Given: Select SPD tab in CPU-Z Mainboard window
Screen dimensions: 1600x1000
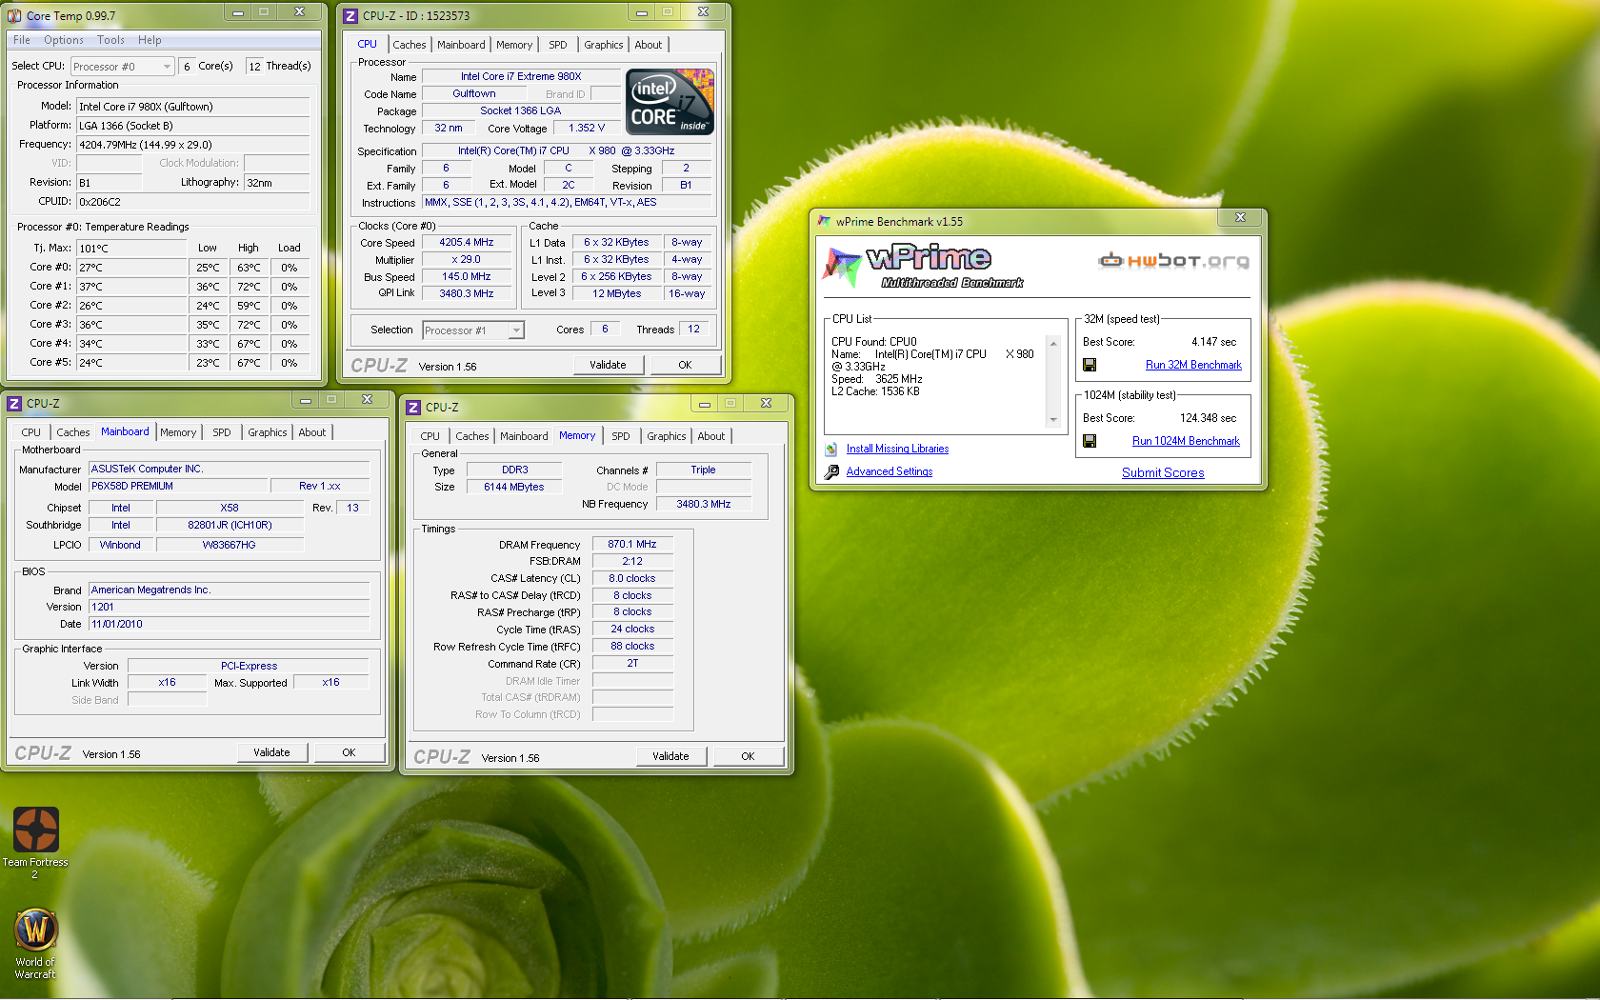Looking at the screenshot, I should tap(222, 433).
